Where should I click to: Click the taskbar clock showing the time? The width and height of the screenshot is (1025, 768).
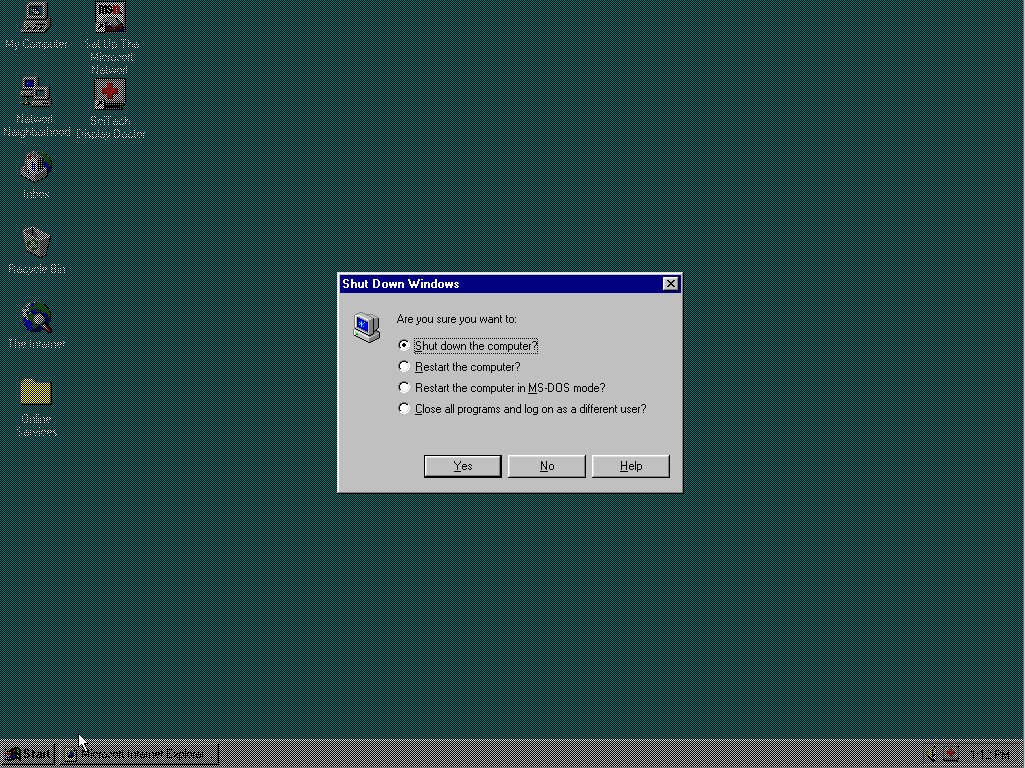click(x=990, y=753)
